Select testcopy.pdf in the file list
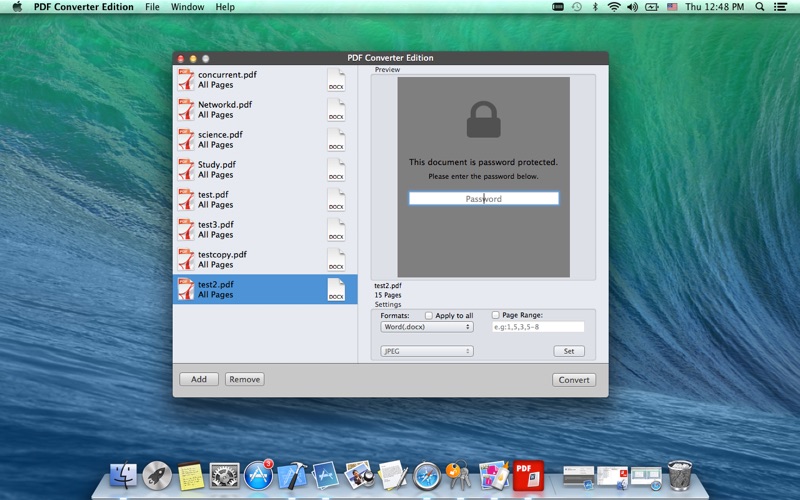 [x=265, y=260]
